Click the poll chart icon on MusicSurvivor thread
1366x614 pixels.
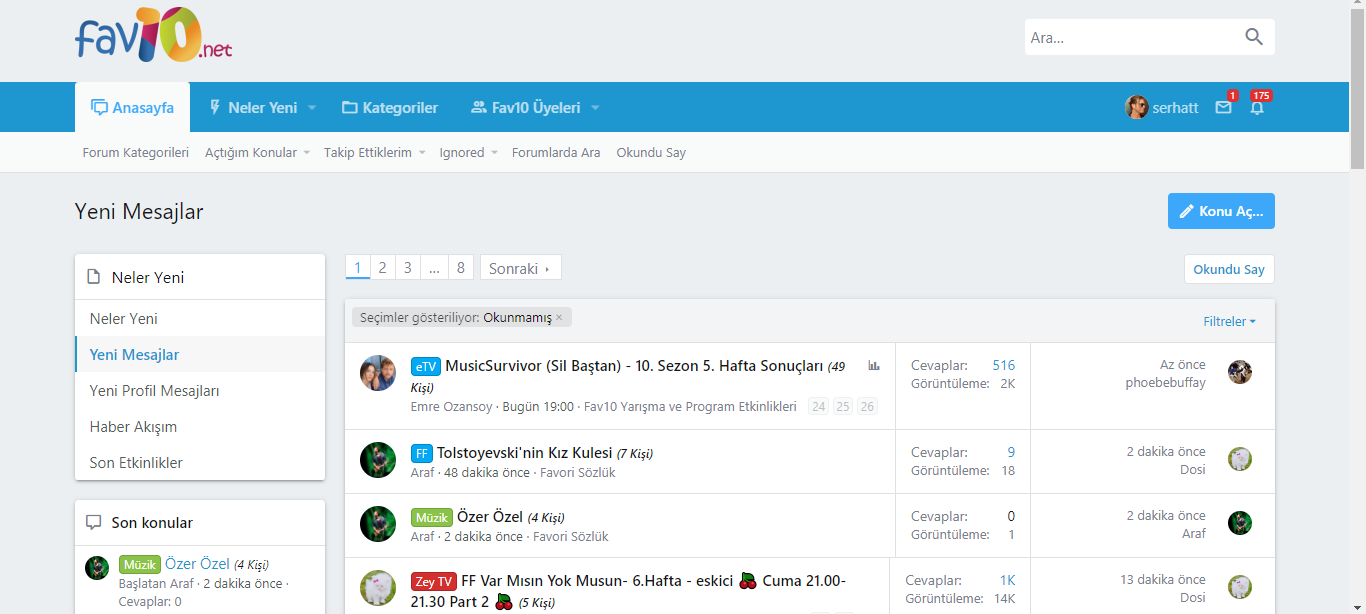tap(874, 366)
